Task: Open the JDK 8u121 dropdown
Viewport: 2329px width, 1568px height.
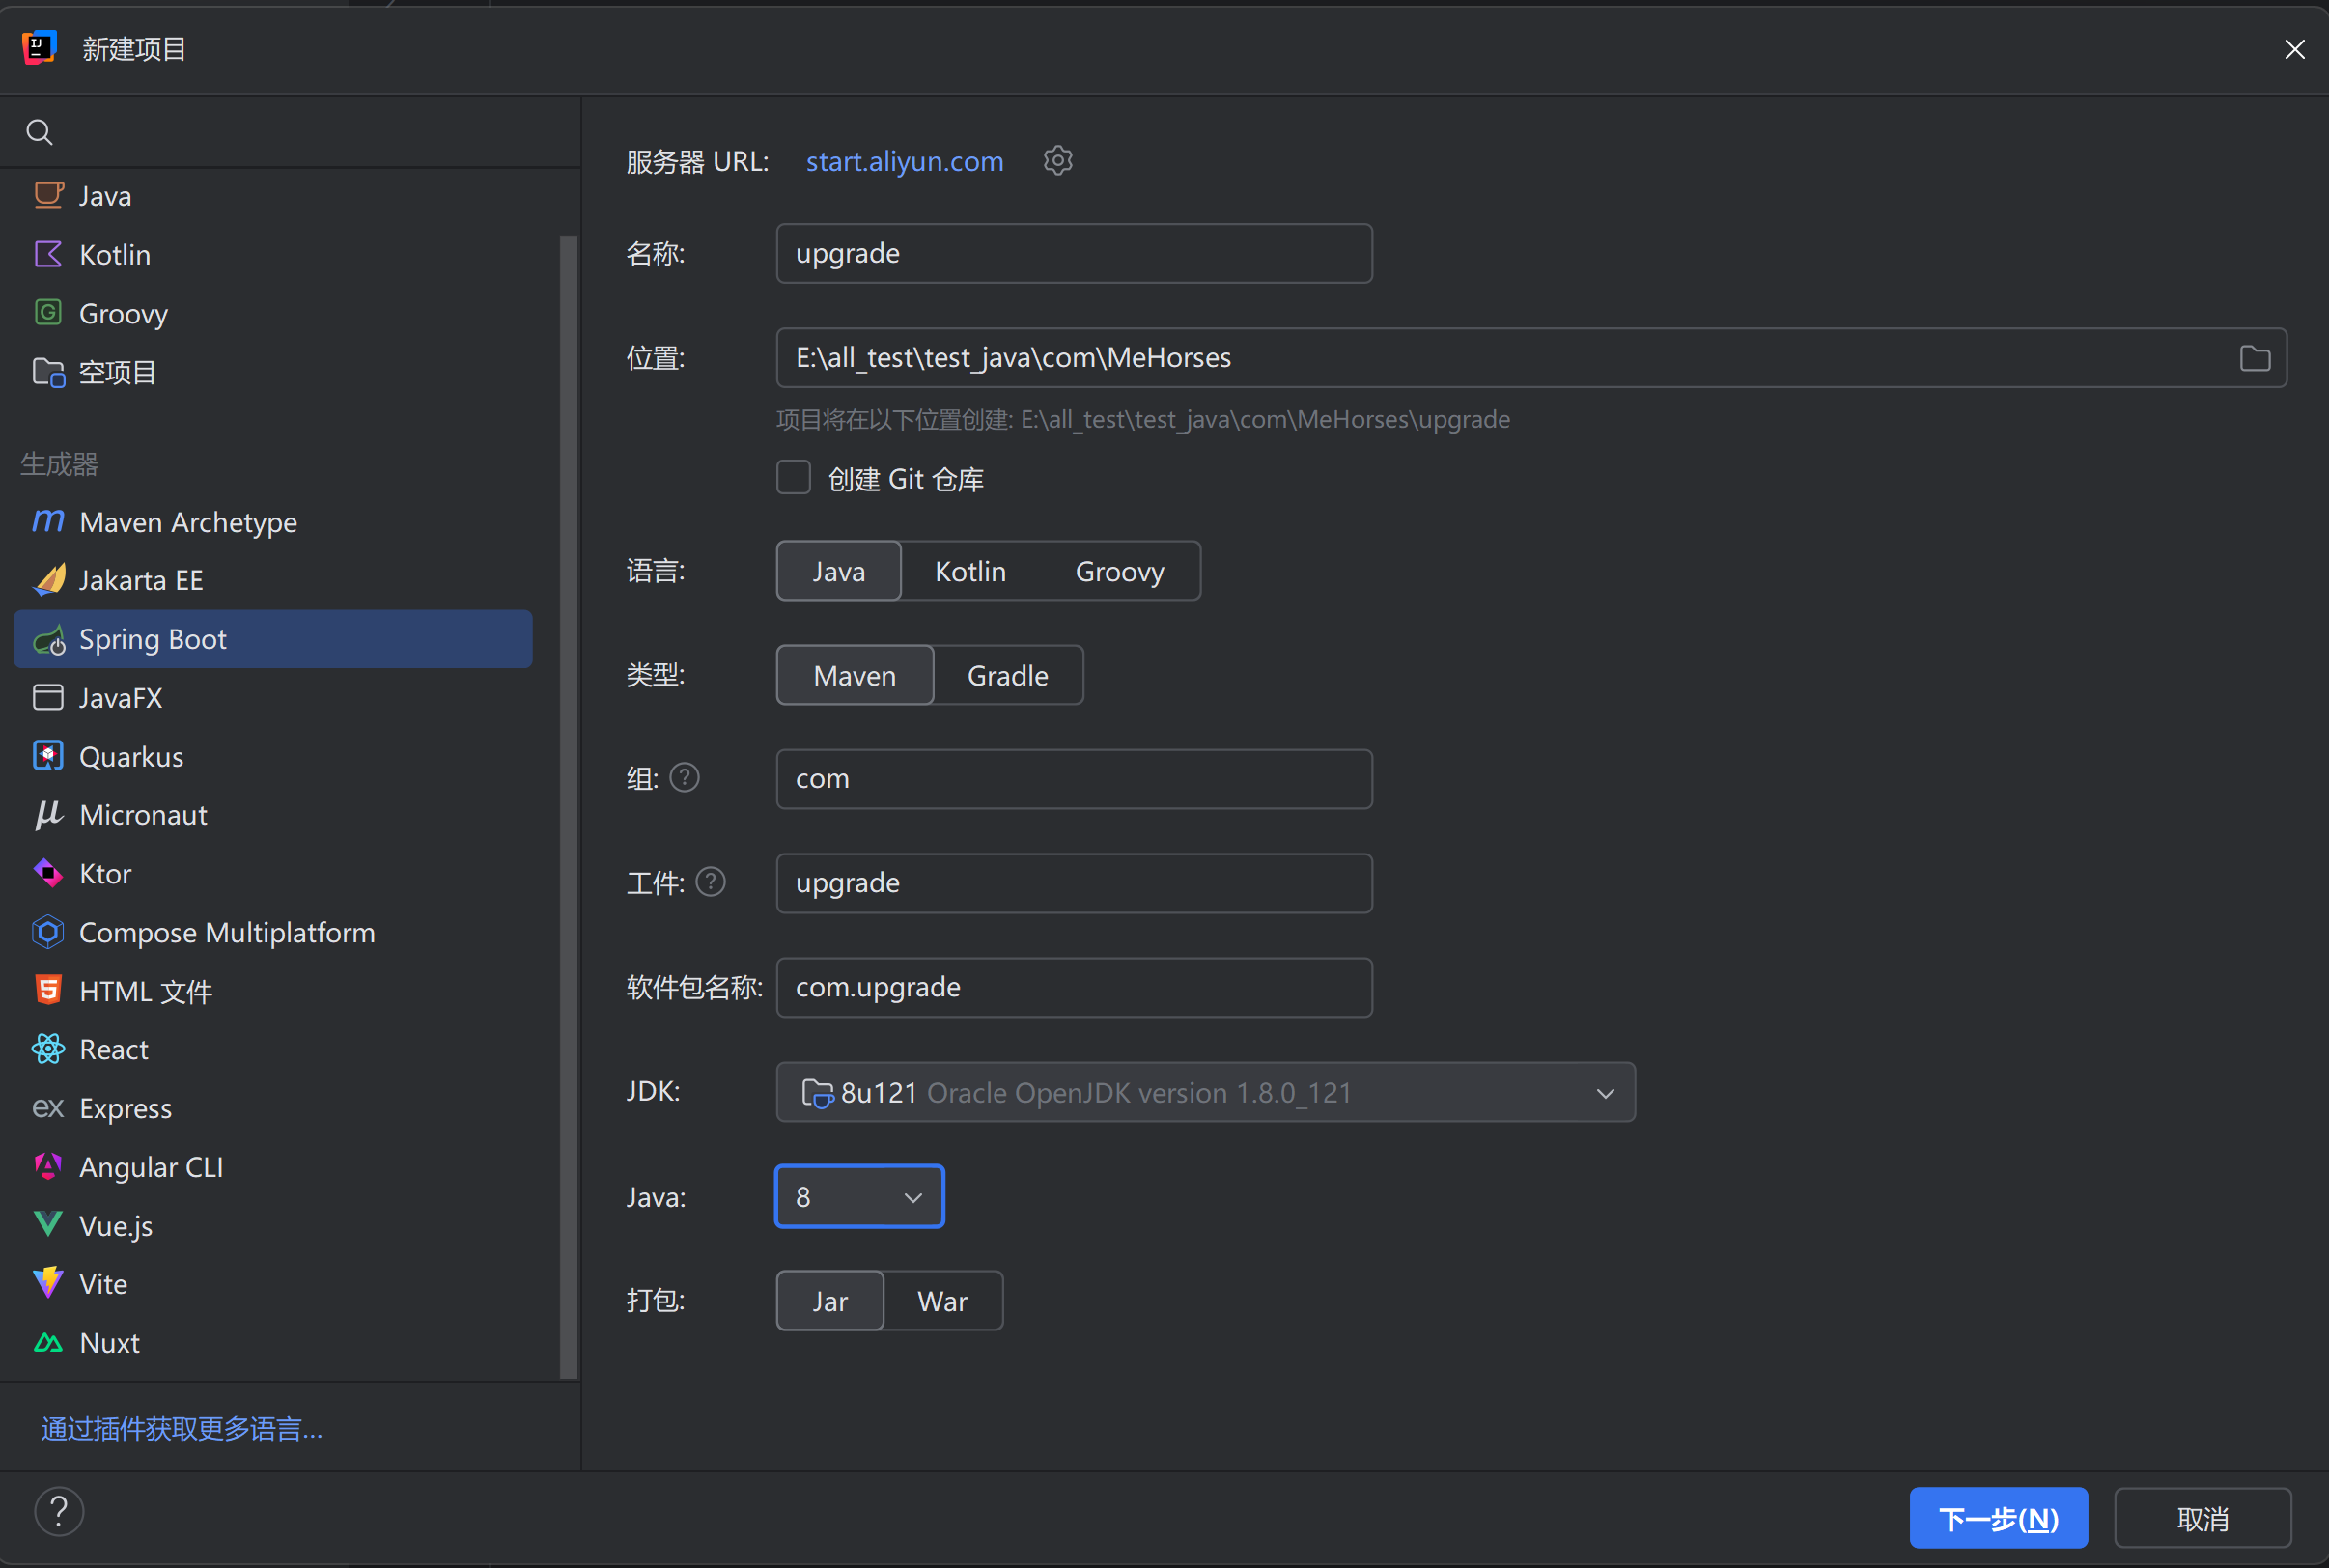Action: click(1205, 1092)
